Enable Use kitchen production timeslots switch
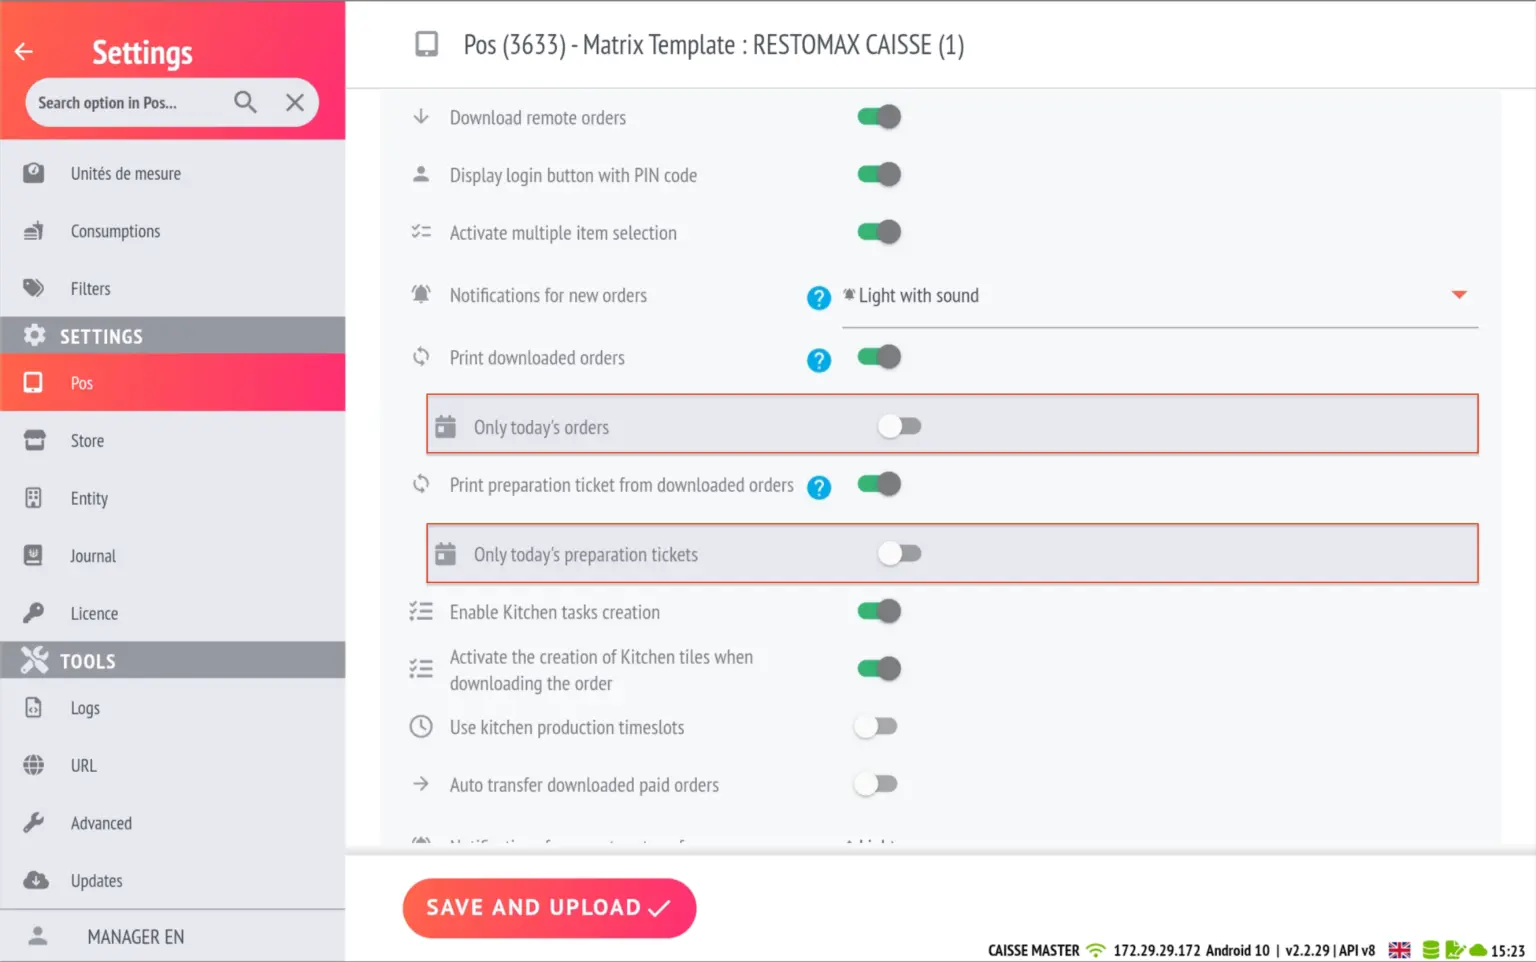The width and height of the screenshot is (1536, 962). tap(876, 727)
